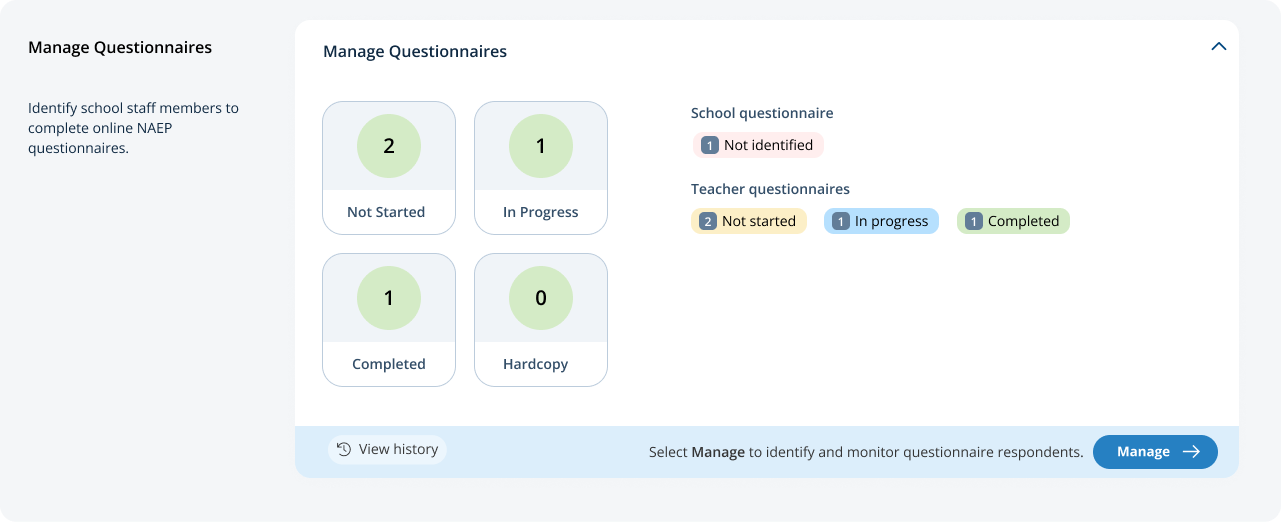1281x522 pixels.
Task: Click the blue In progress teacher badge
Action: tap(881, 221)
